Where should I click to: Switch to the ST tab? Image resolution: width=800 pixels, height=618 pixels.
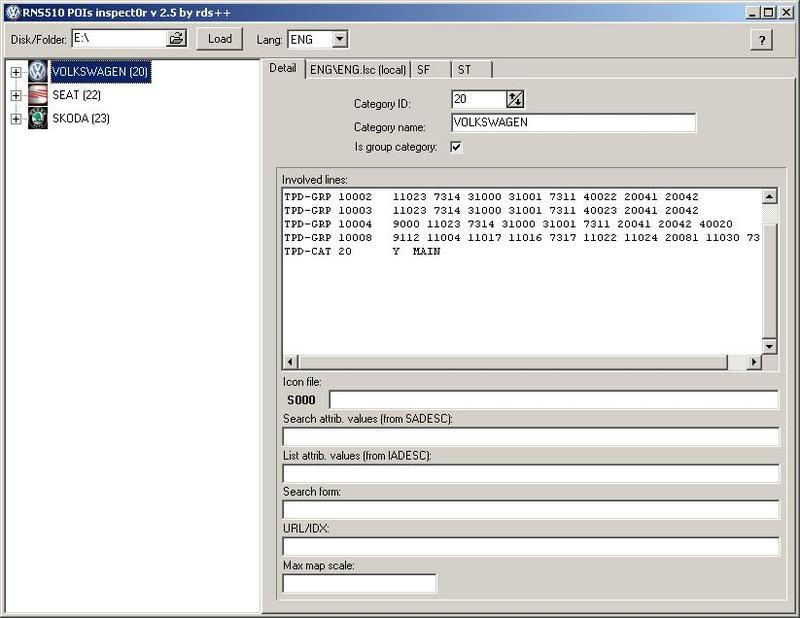tap(472, 70)
